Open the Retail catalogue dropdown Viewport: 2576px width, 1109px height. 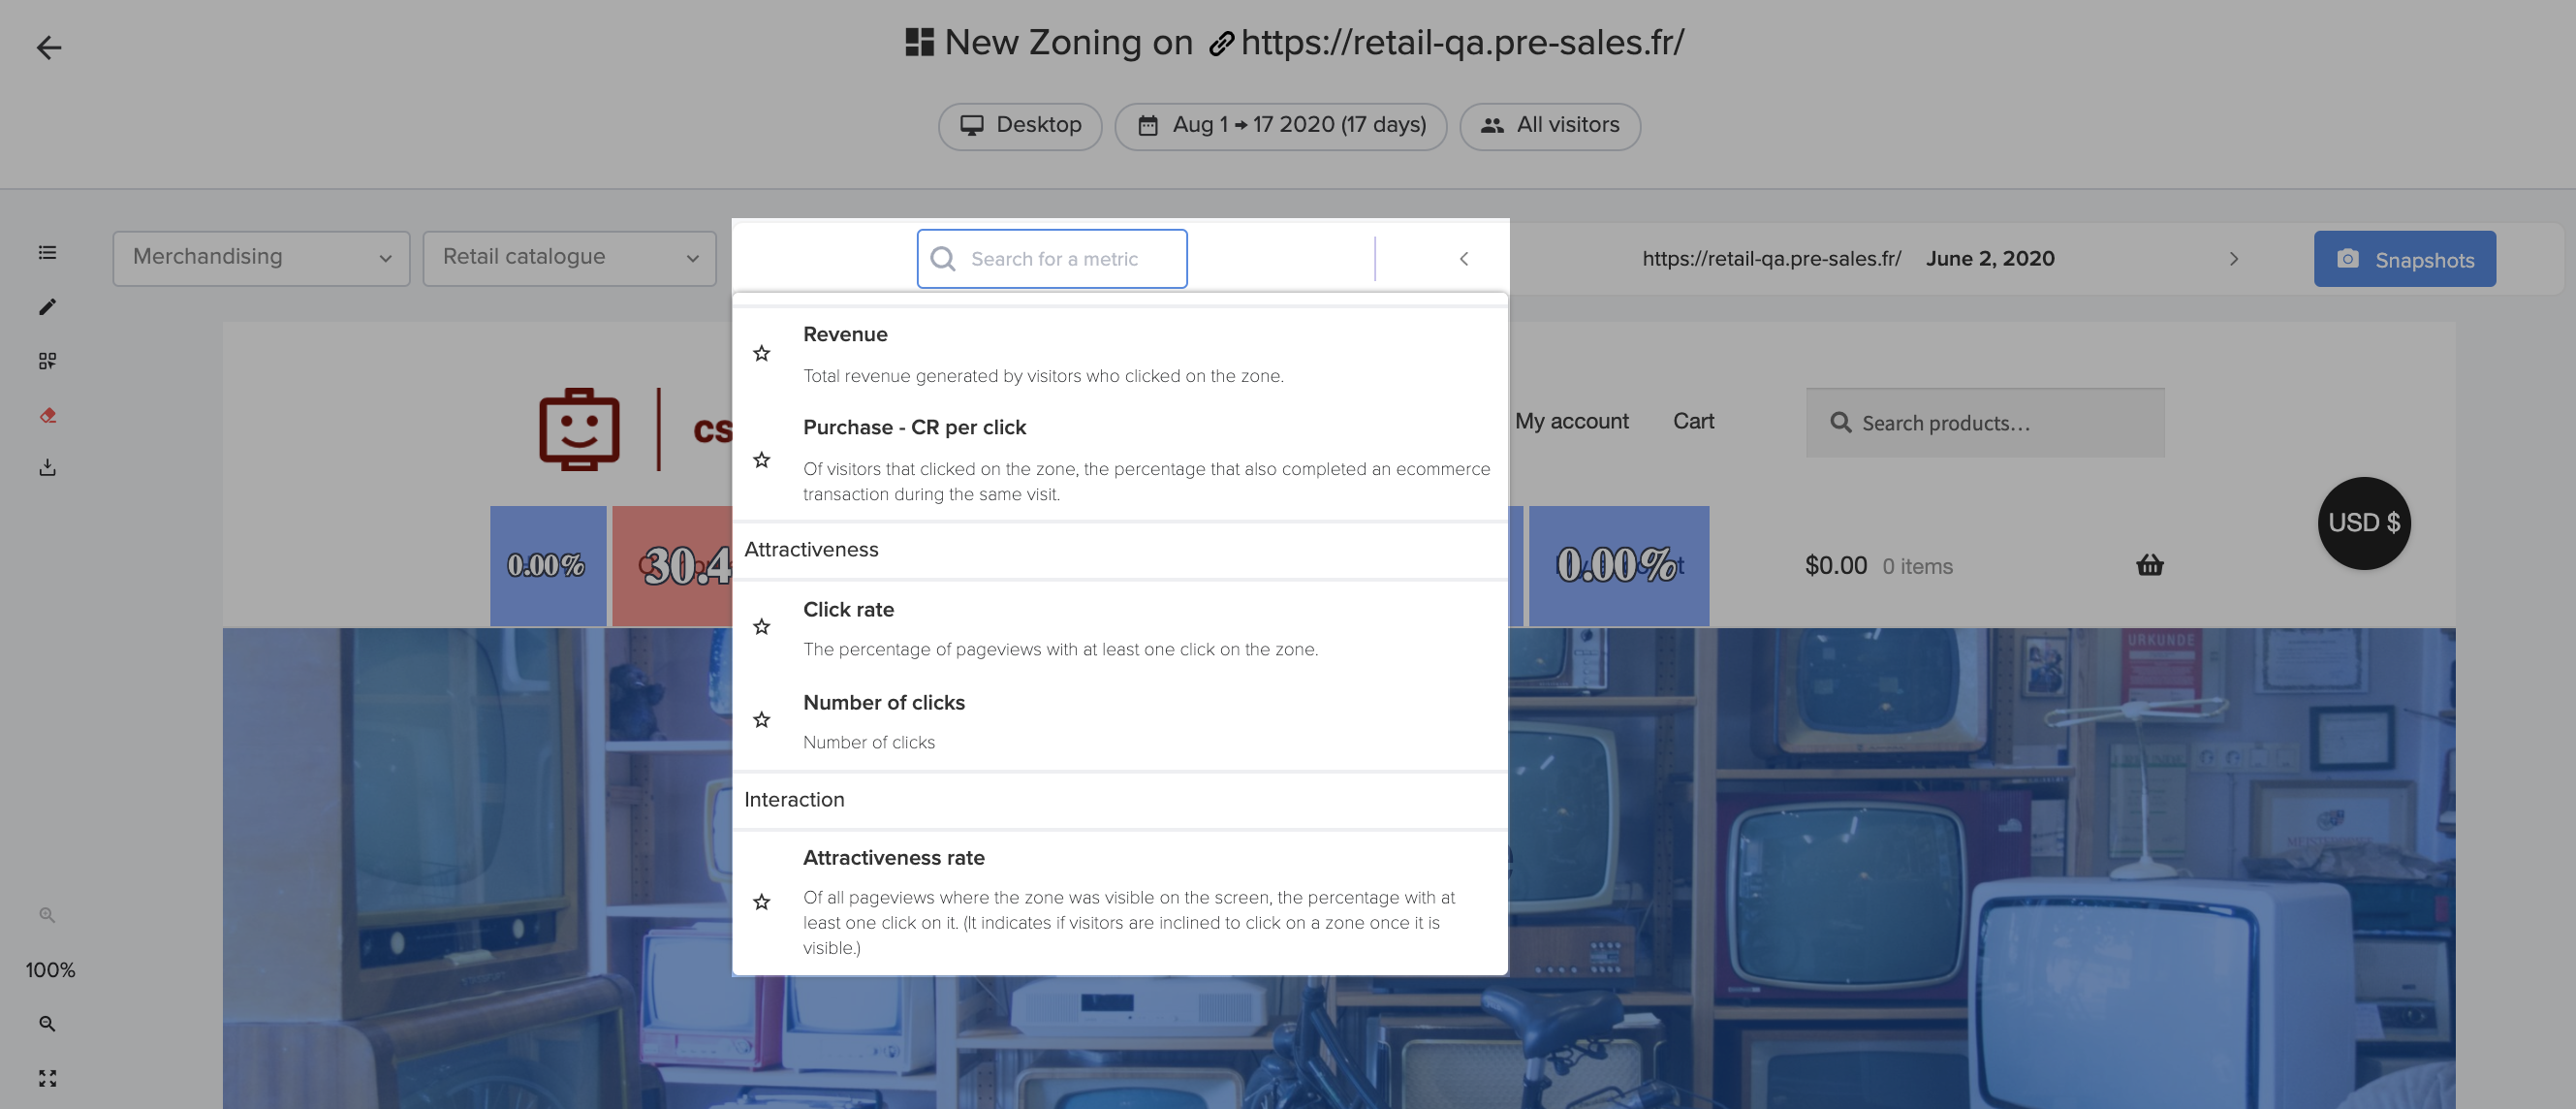click(569, 258)
